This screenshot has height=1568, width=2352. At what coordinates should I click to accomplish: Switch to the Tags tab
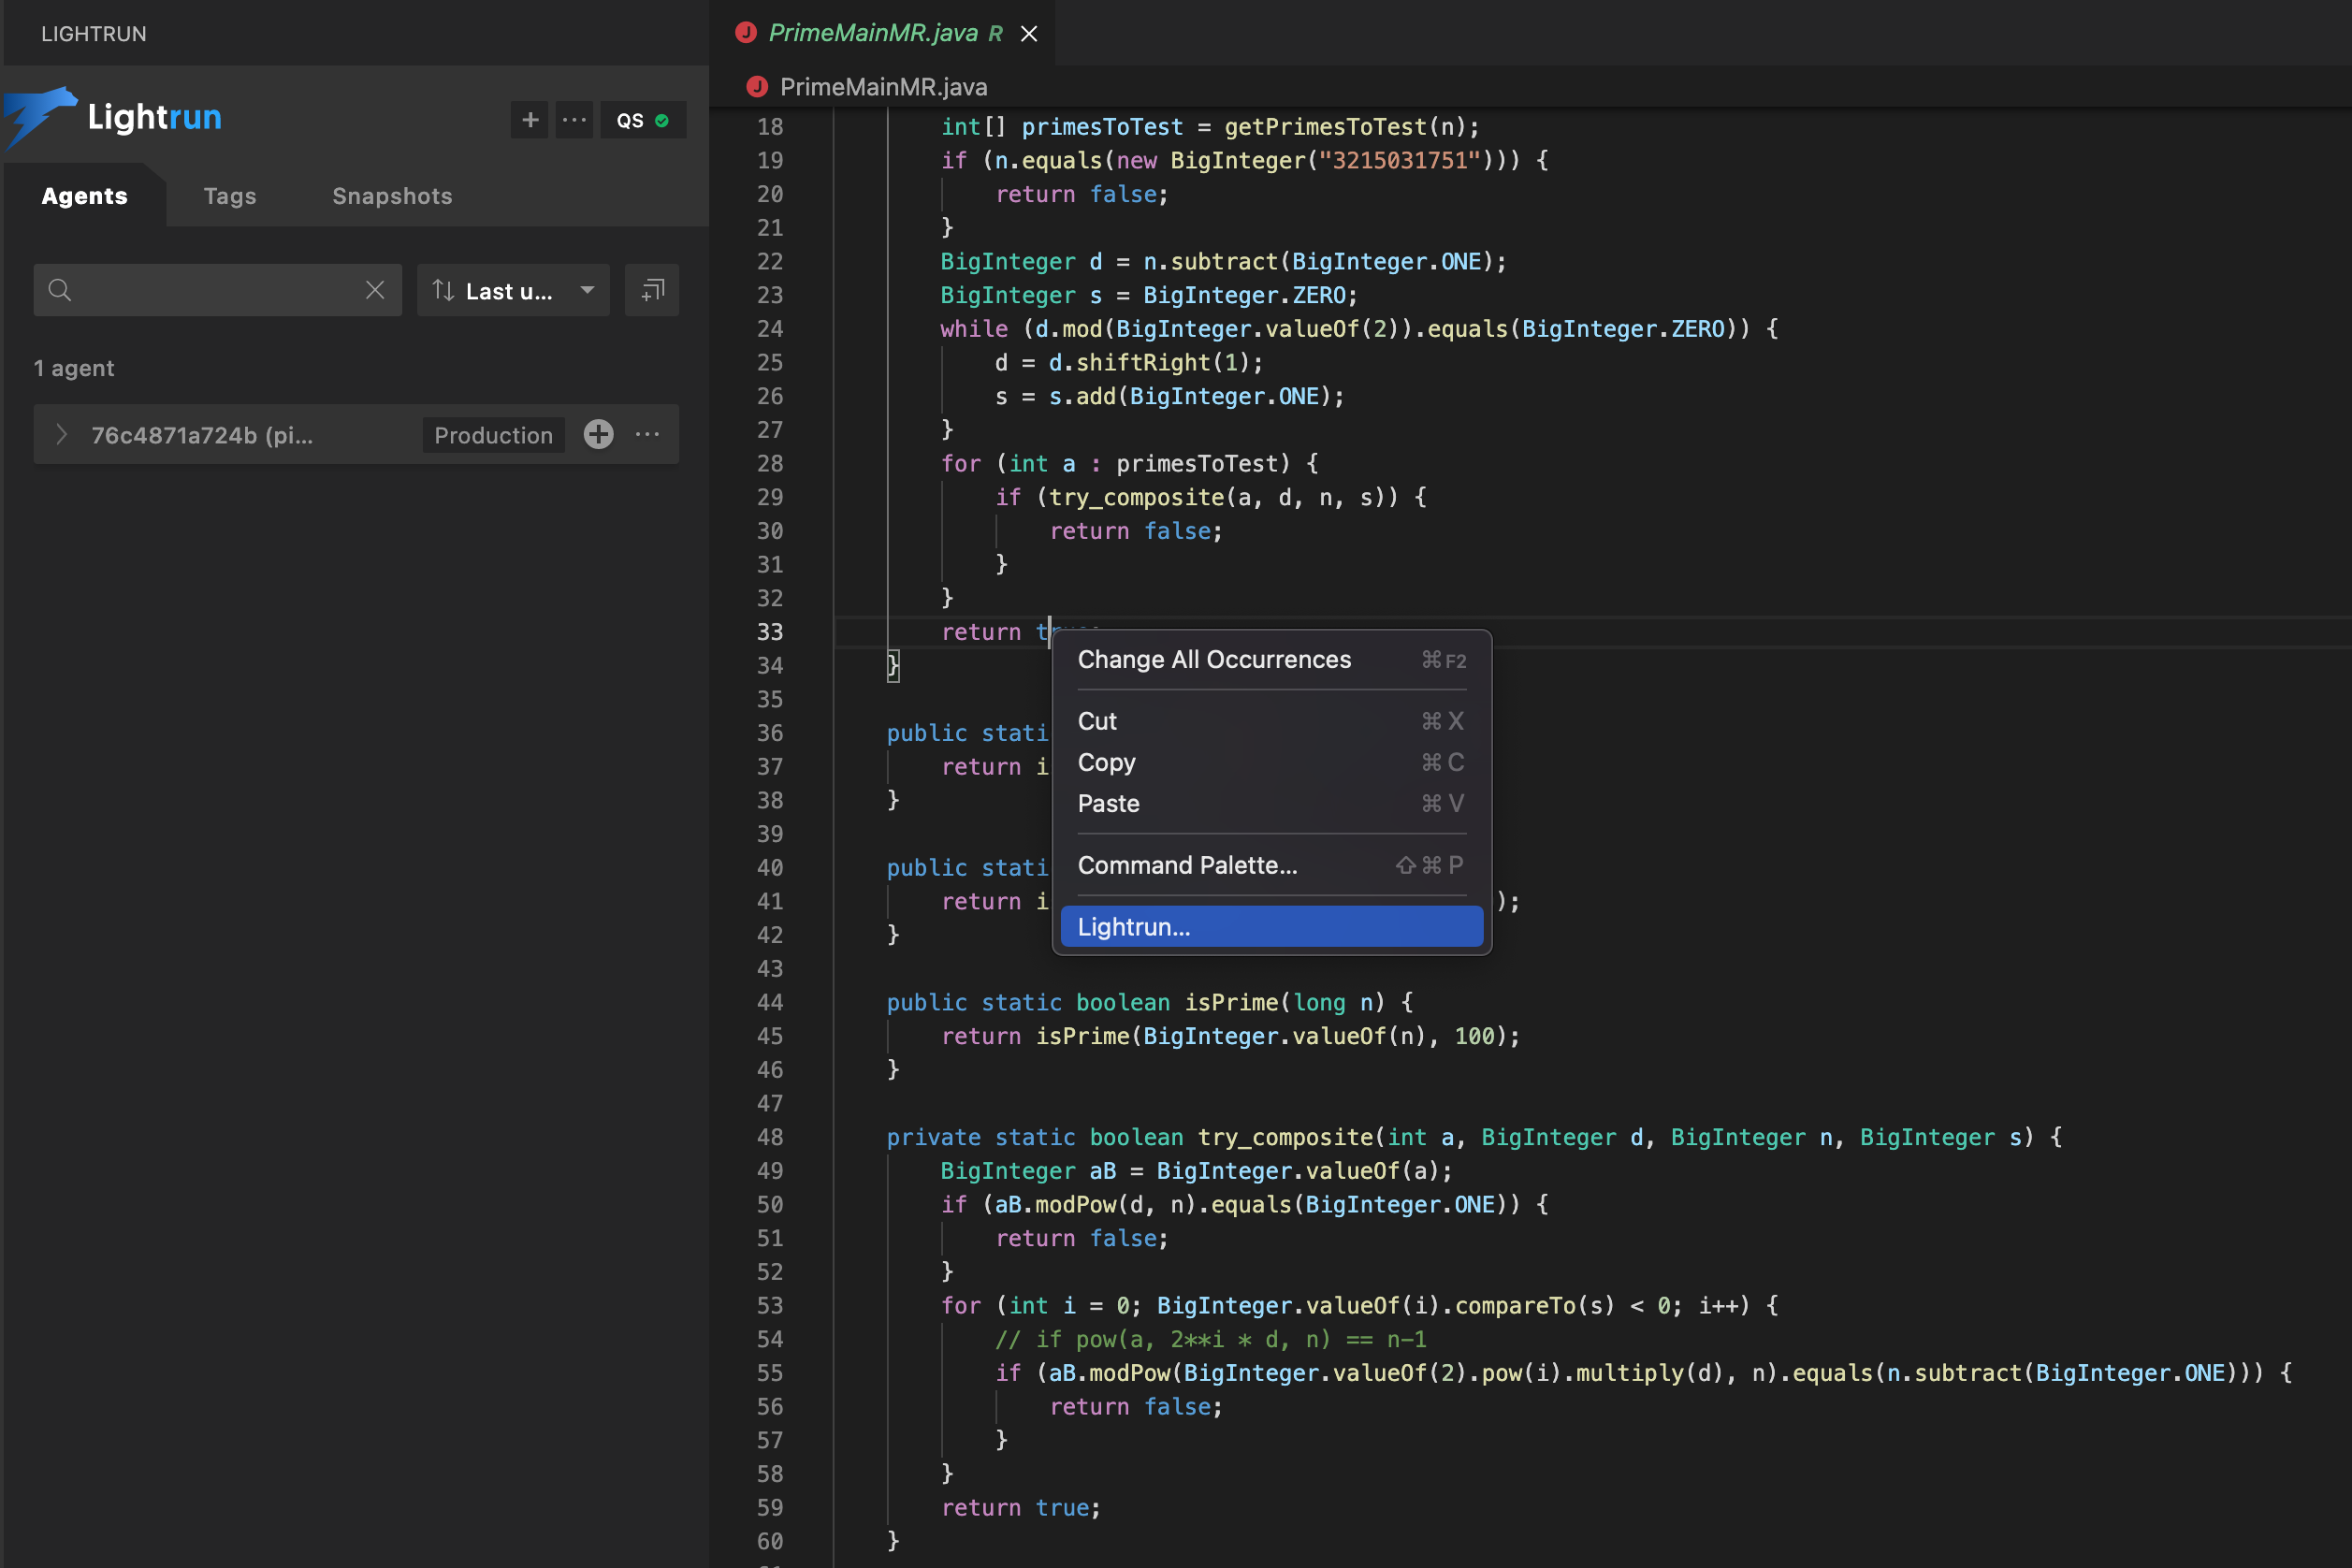point(230,196)
